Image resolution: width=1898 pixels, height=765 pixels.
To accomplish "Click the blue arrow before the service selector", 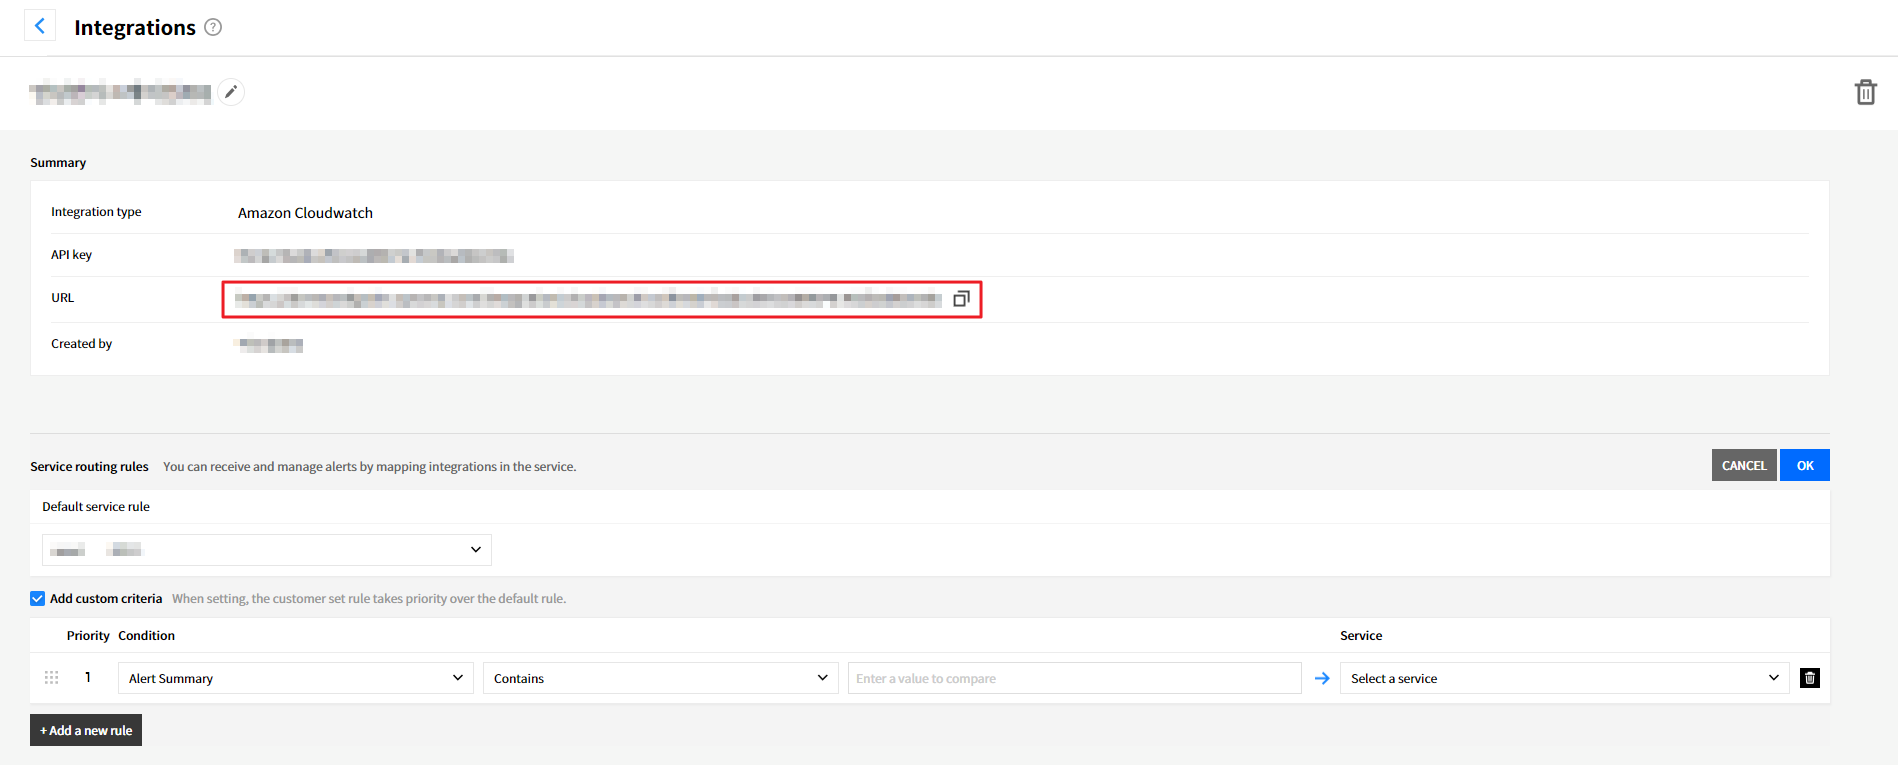I will click(1322, 678).
